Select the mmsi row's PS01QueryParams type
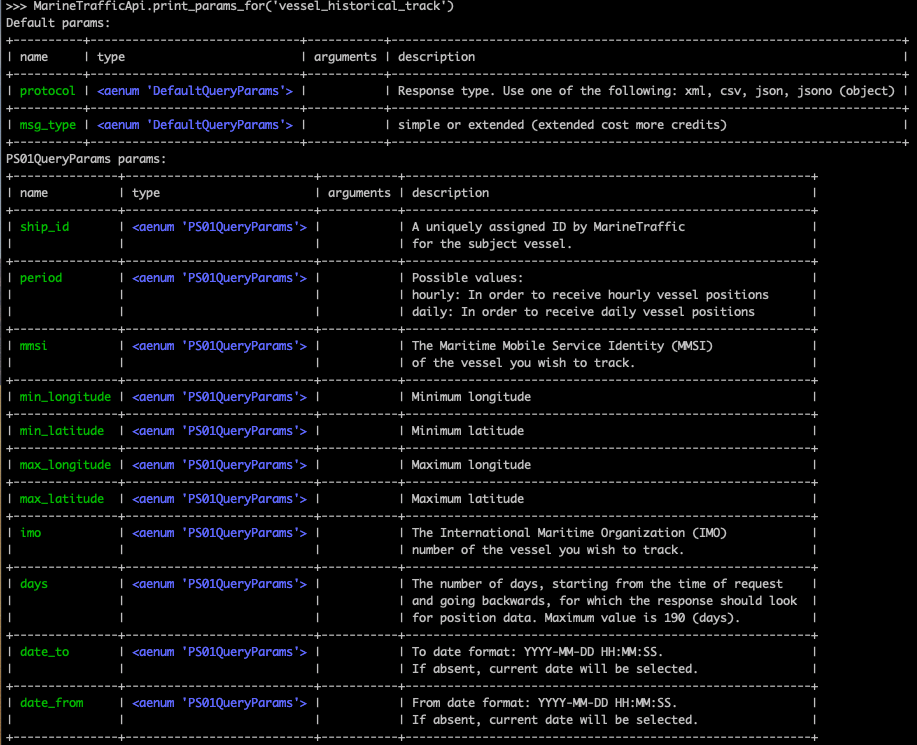 219,346
